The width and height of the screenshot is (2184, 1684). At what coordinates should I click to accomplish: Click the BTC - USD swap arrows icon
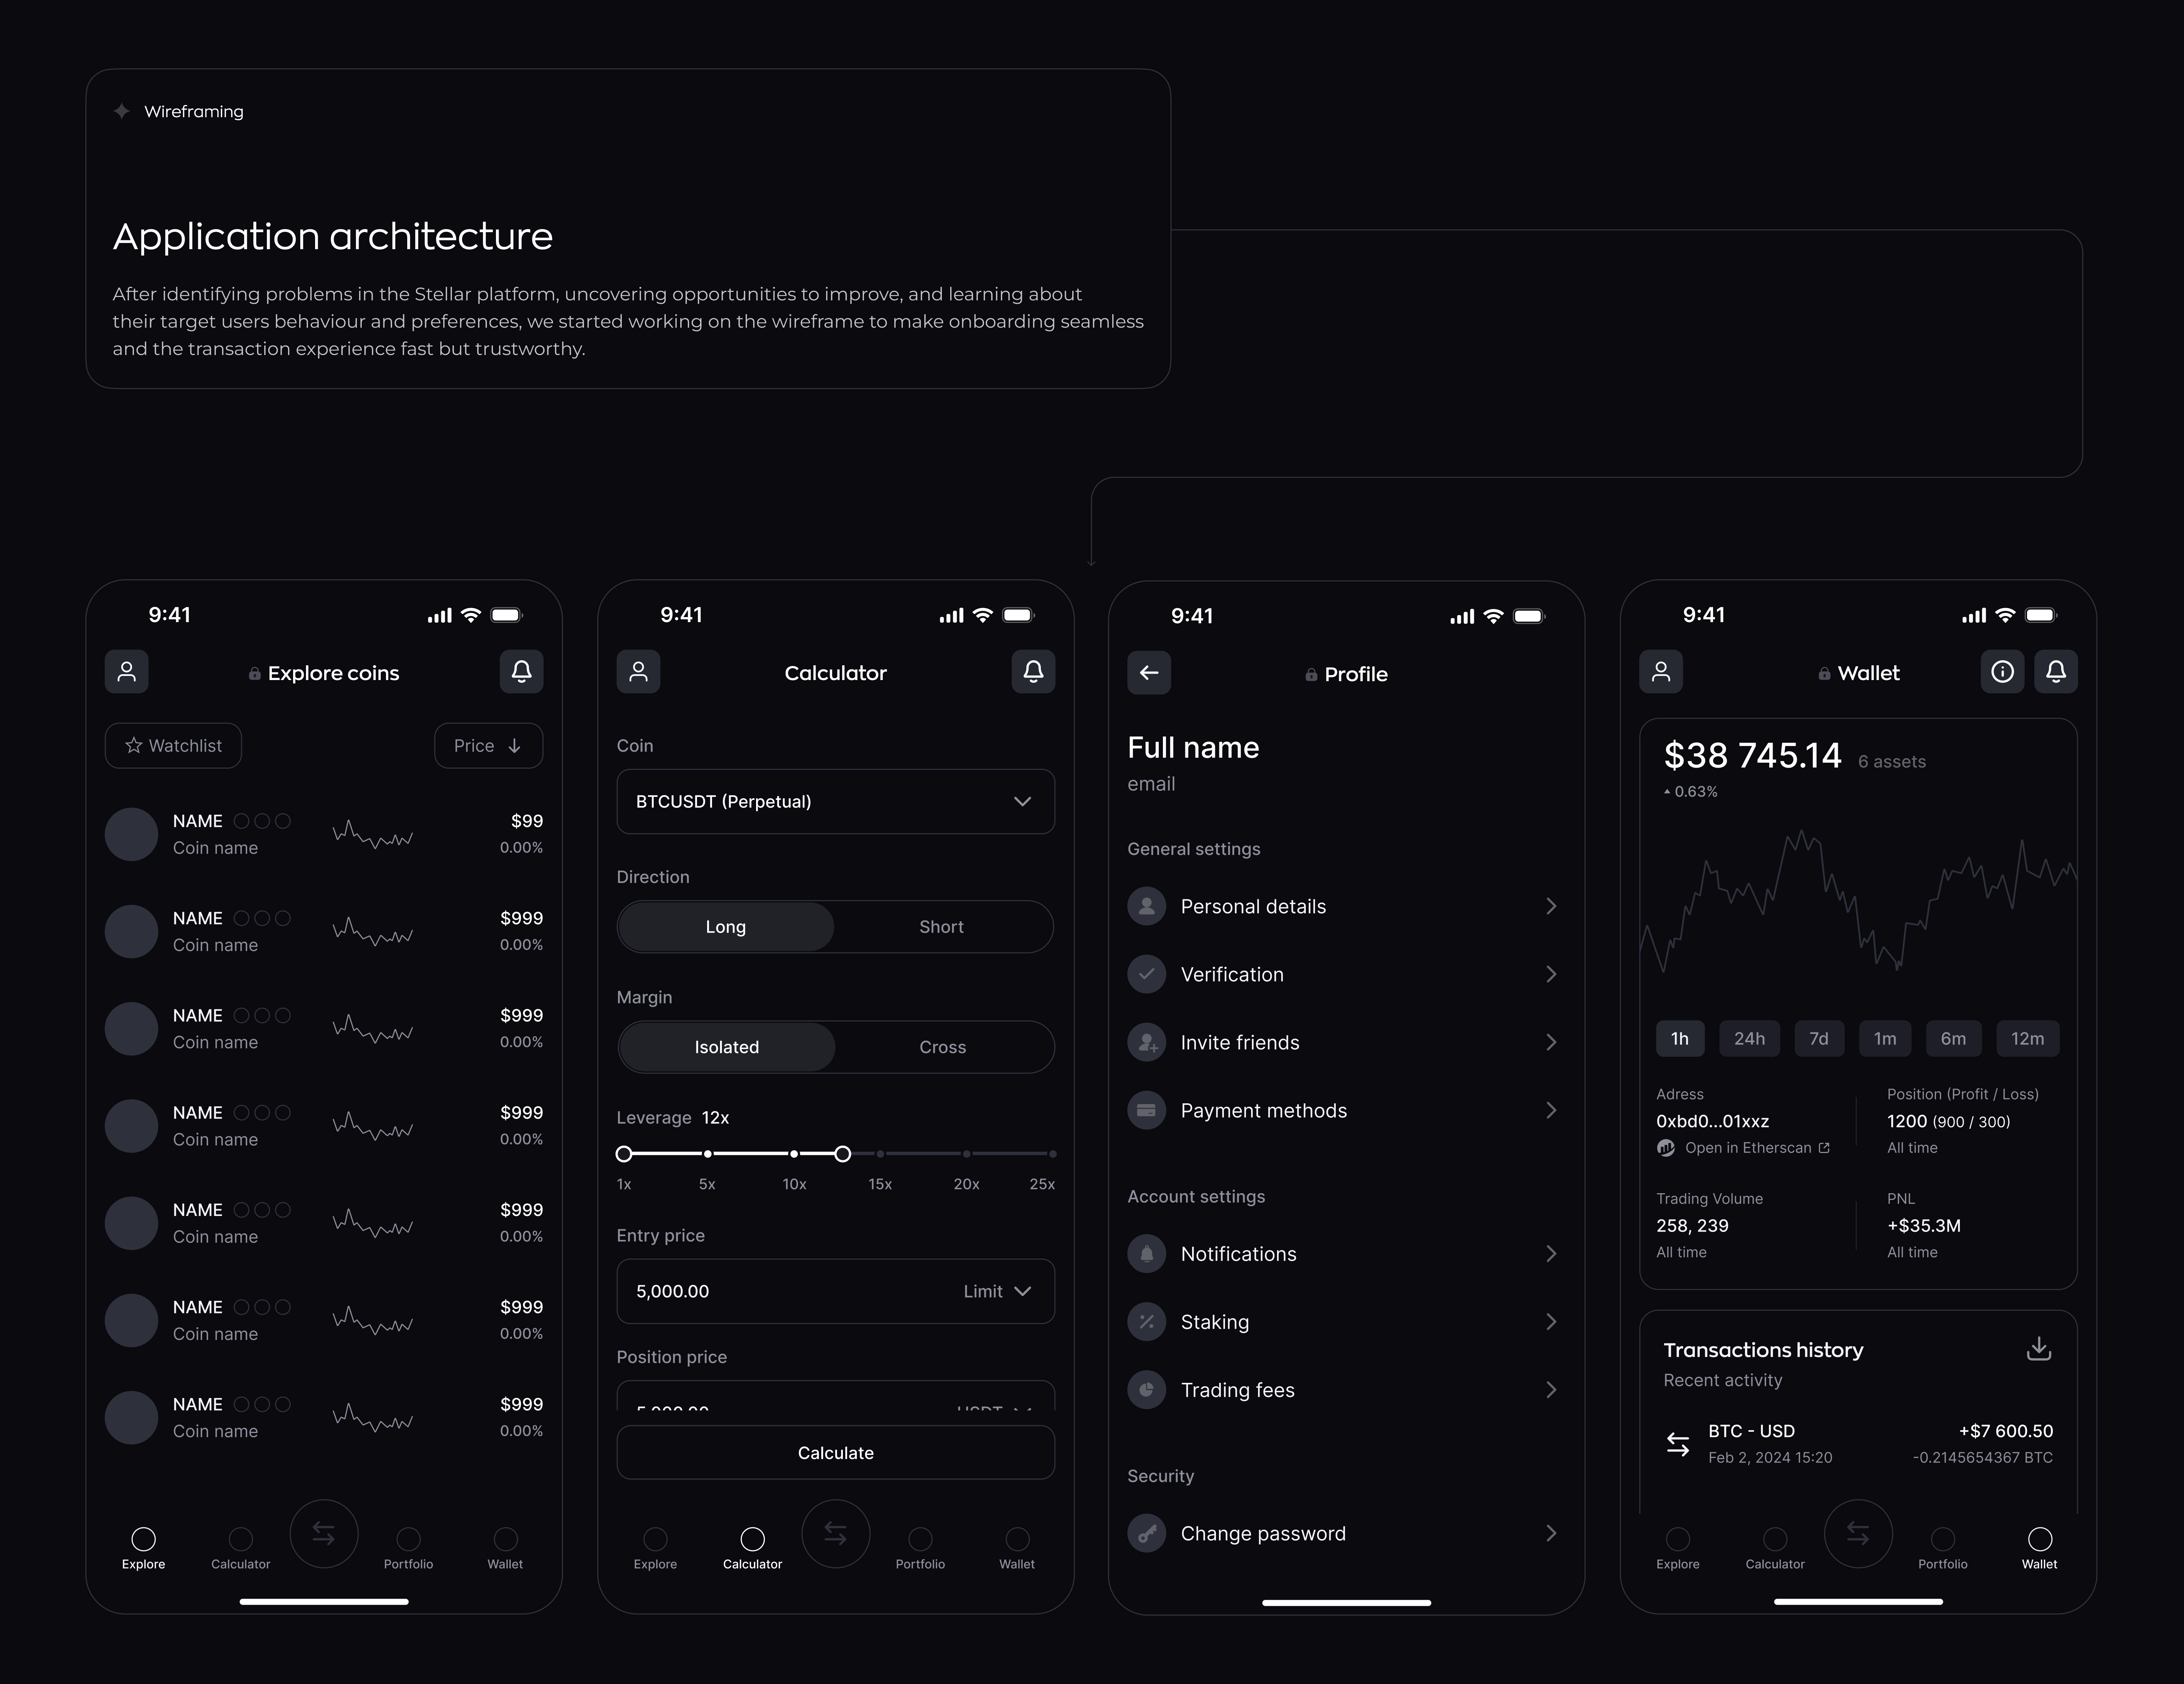[1677, 1444]
